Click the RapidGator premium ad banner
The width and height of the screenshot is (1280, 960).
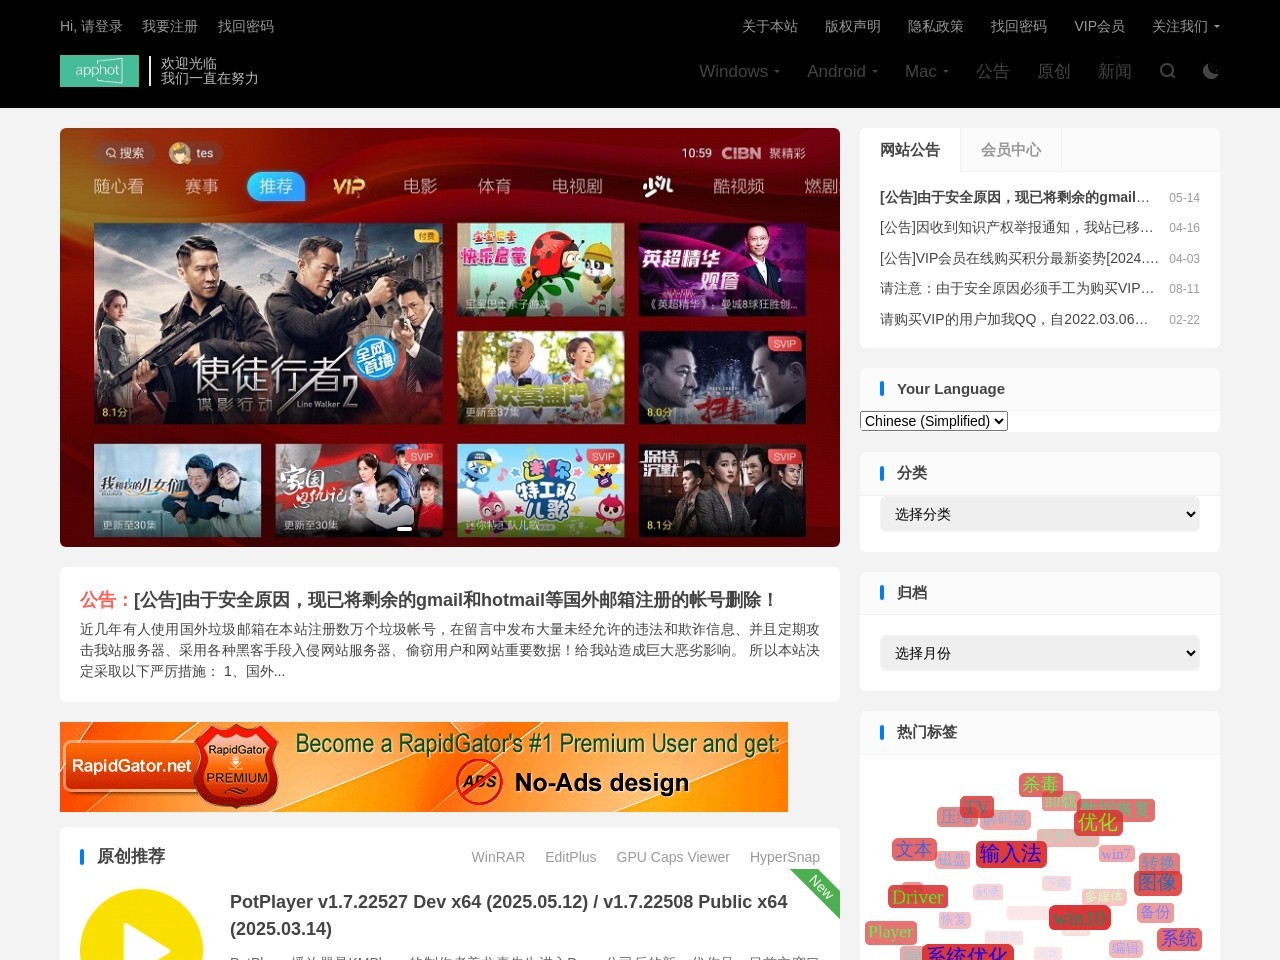click(424, 767)
